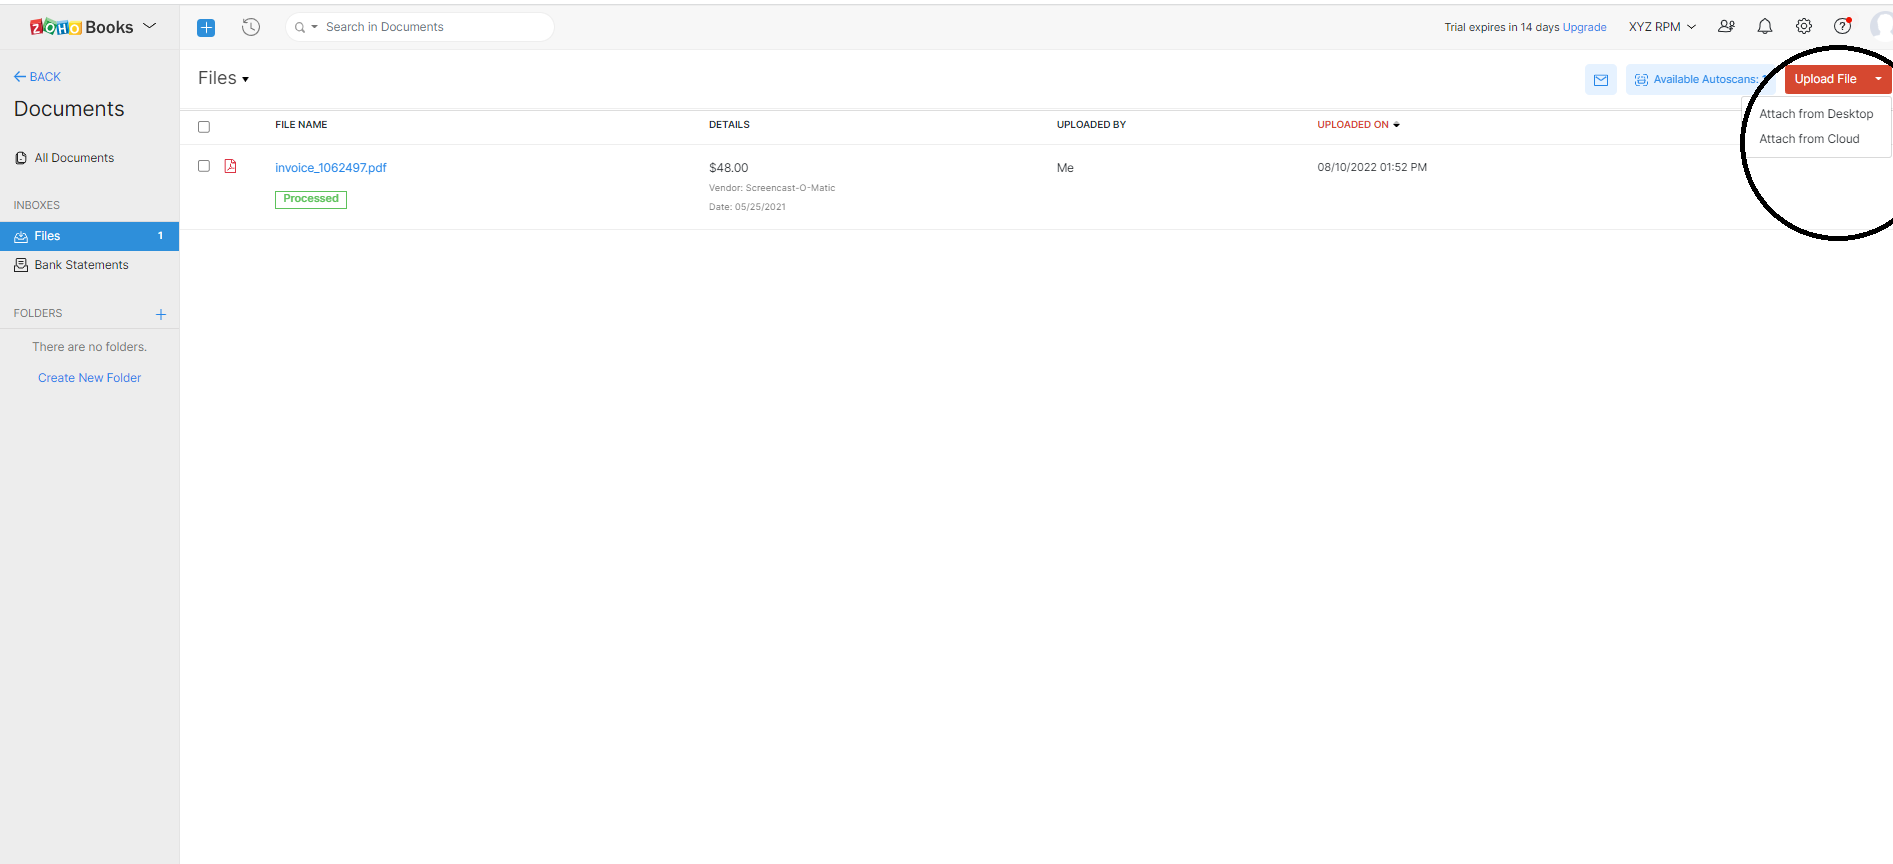Open the XYZ RPM organization dropdown
Image resolution: width=1893 pixels, height=864 pixels.
tap(1662, 27)
